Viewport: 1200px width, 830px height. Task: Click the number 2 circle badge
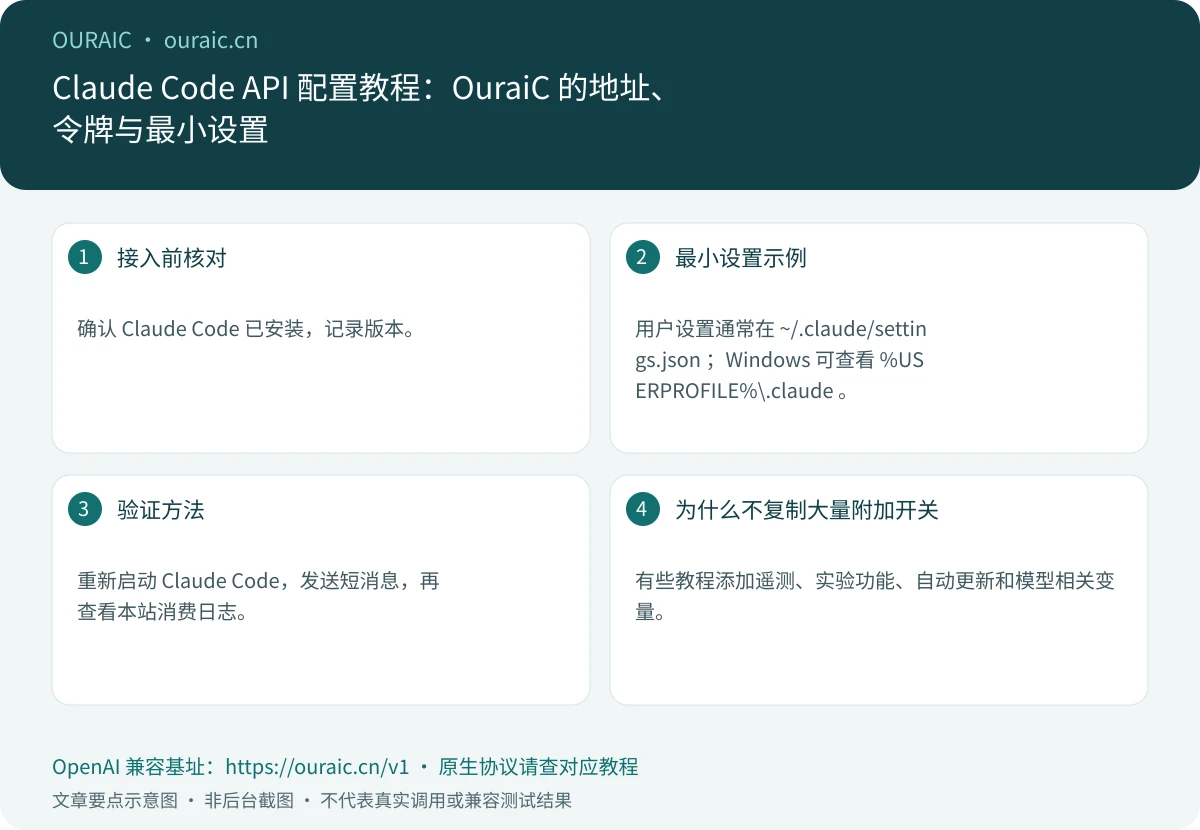(642, 257)
